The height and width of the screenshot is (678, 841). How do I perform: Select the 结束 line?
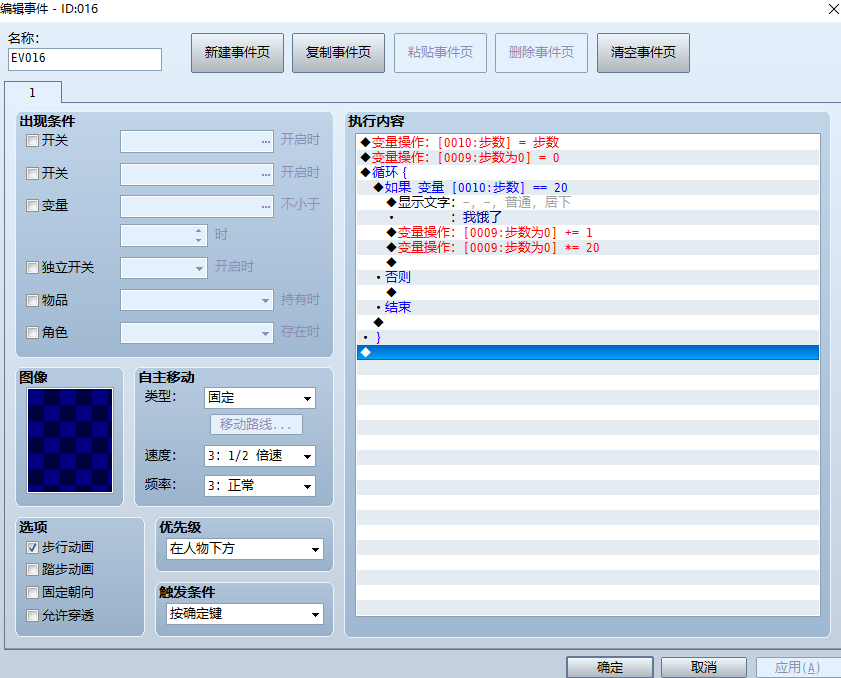588,307
